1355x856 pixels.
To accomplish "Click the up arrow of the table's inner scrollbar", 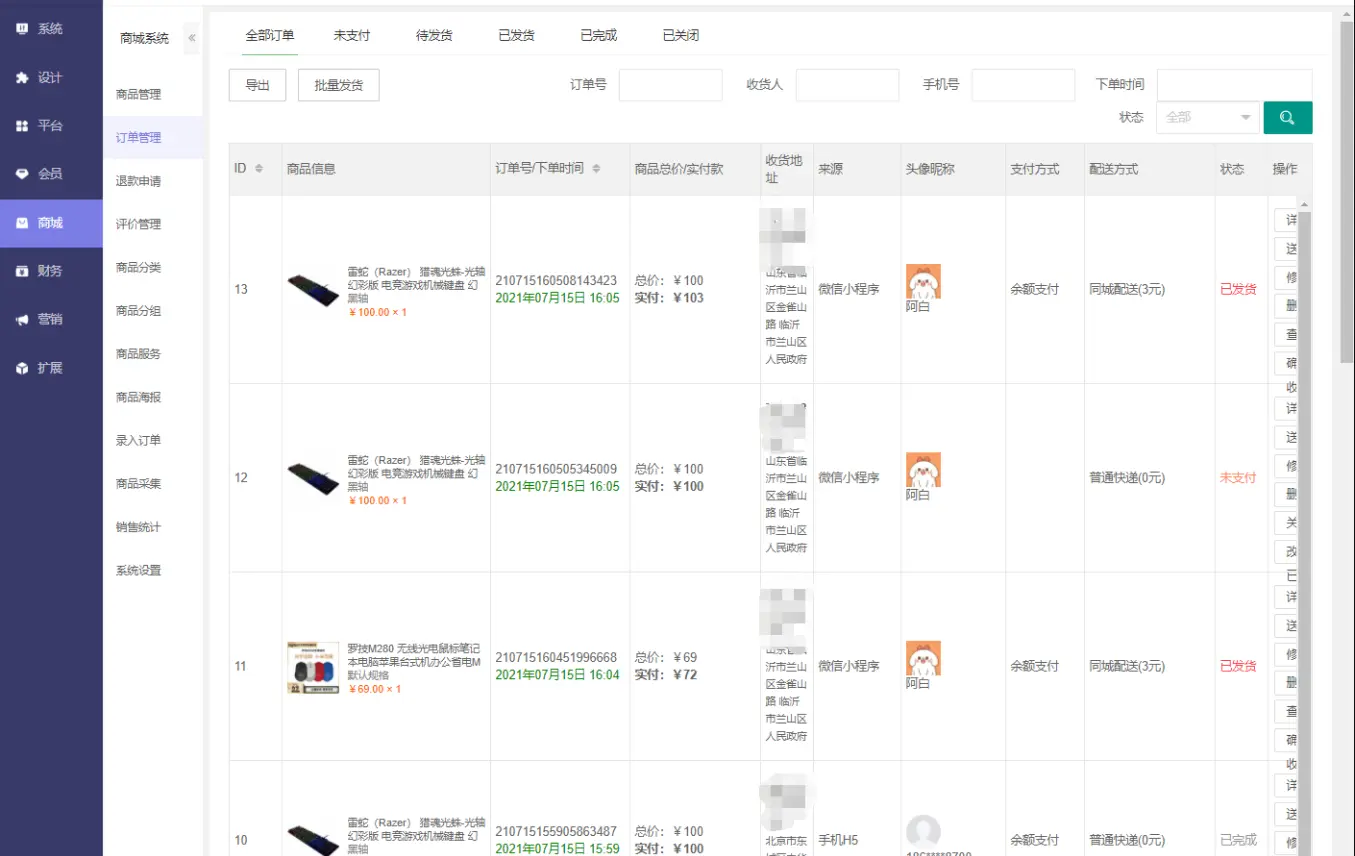I will (1304, 204).
